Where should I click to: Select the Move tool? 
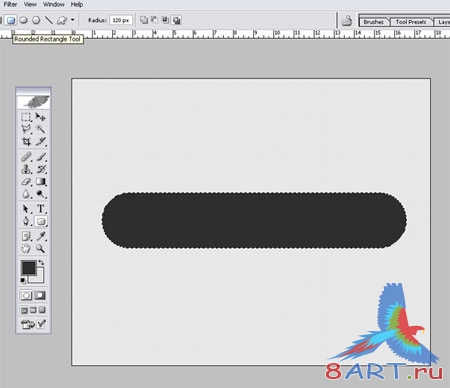(41, 117)
